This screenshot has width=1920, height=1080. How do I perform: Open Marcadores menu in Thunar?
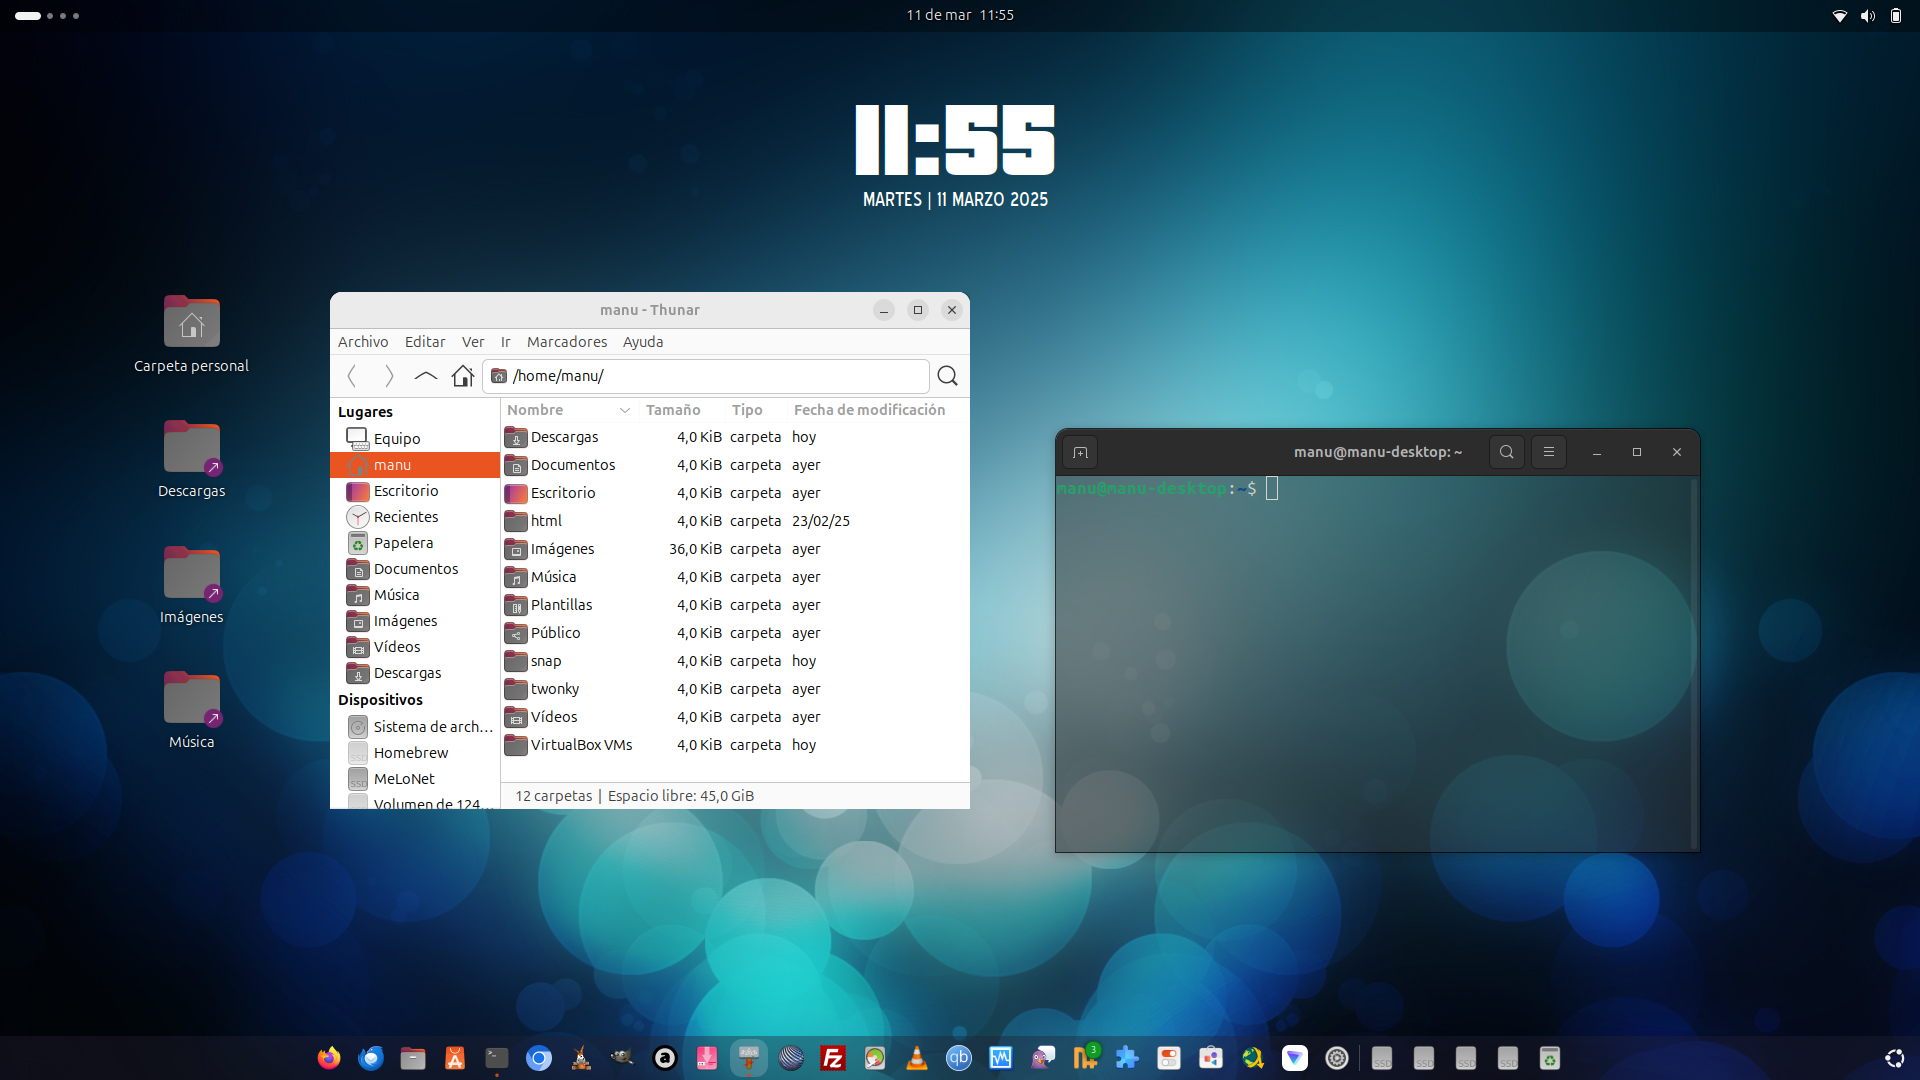pyautogui.click(x=567, y=342)
